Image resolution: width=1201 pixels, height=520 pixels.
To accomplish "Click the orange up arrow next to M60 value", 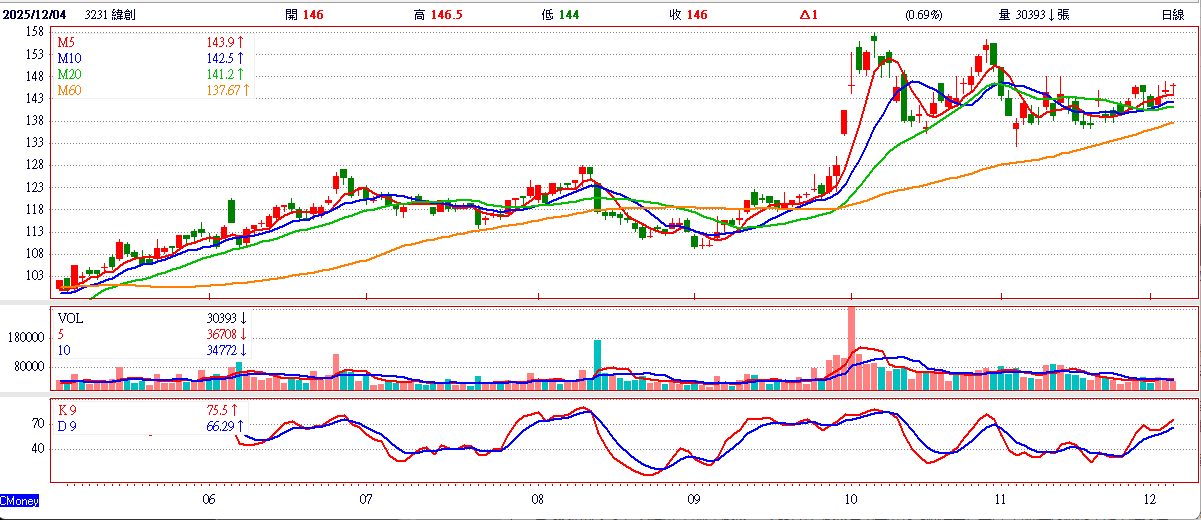I will click(247, 91).
